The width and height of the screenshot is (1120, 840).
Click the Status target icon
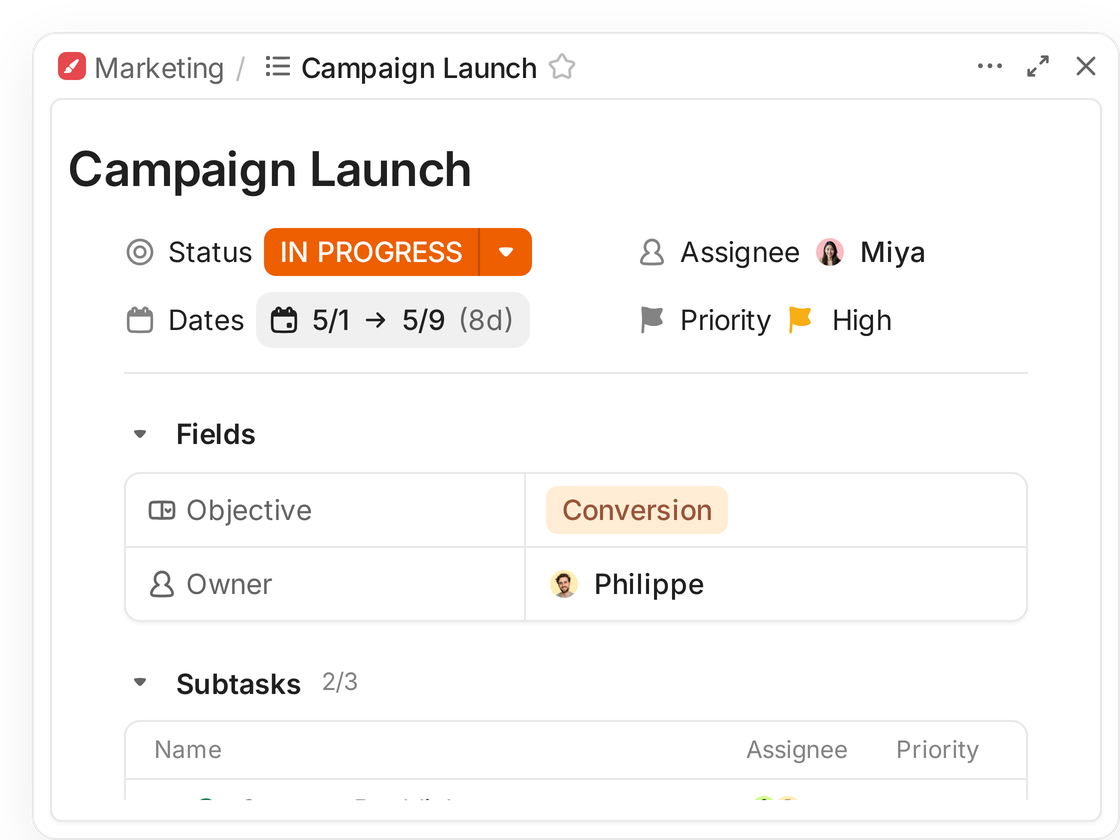coord(140,252)
